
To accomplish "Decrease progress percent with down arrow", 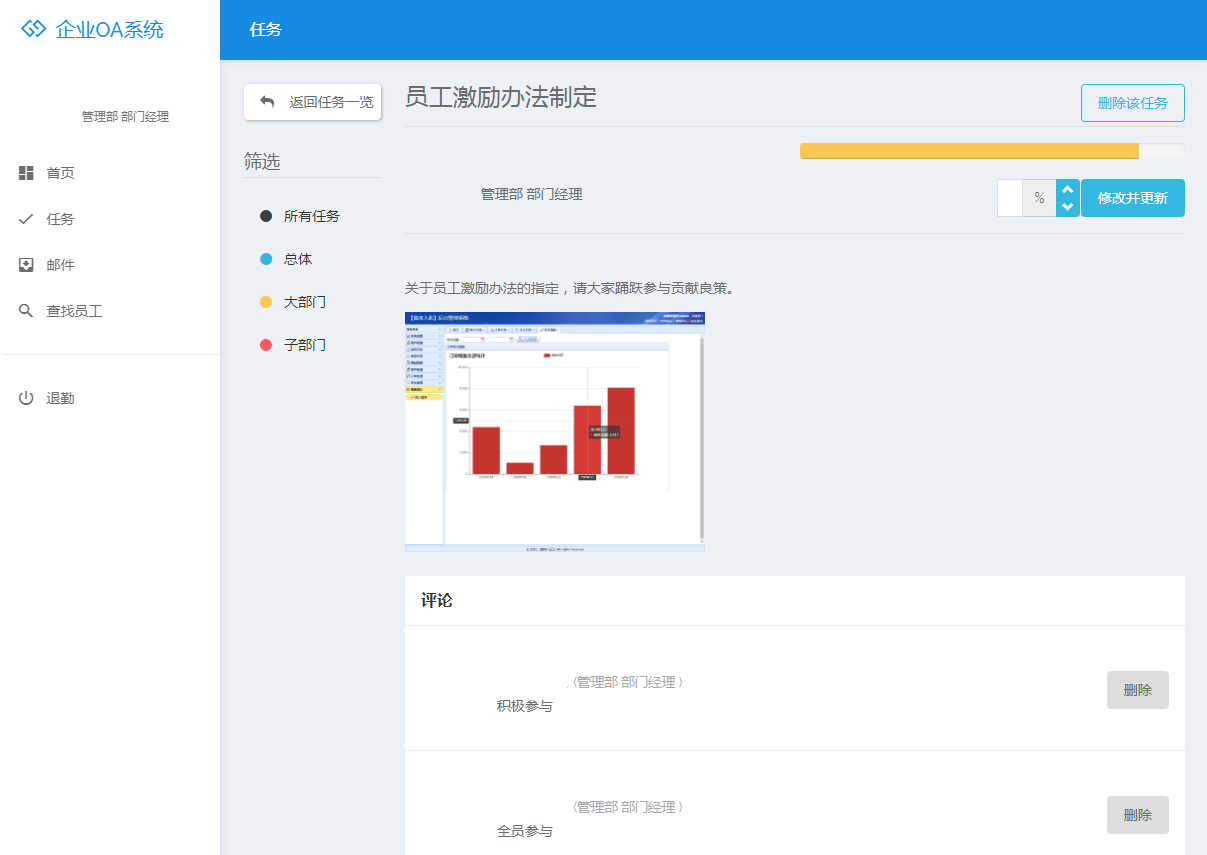I will [1067, 207].
